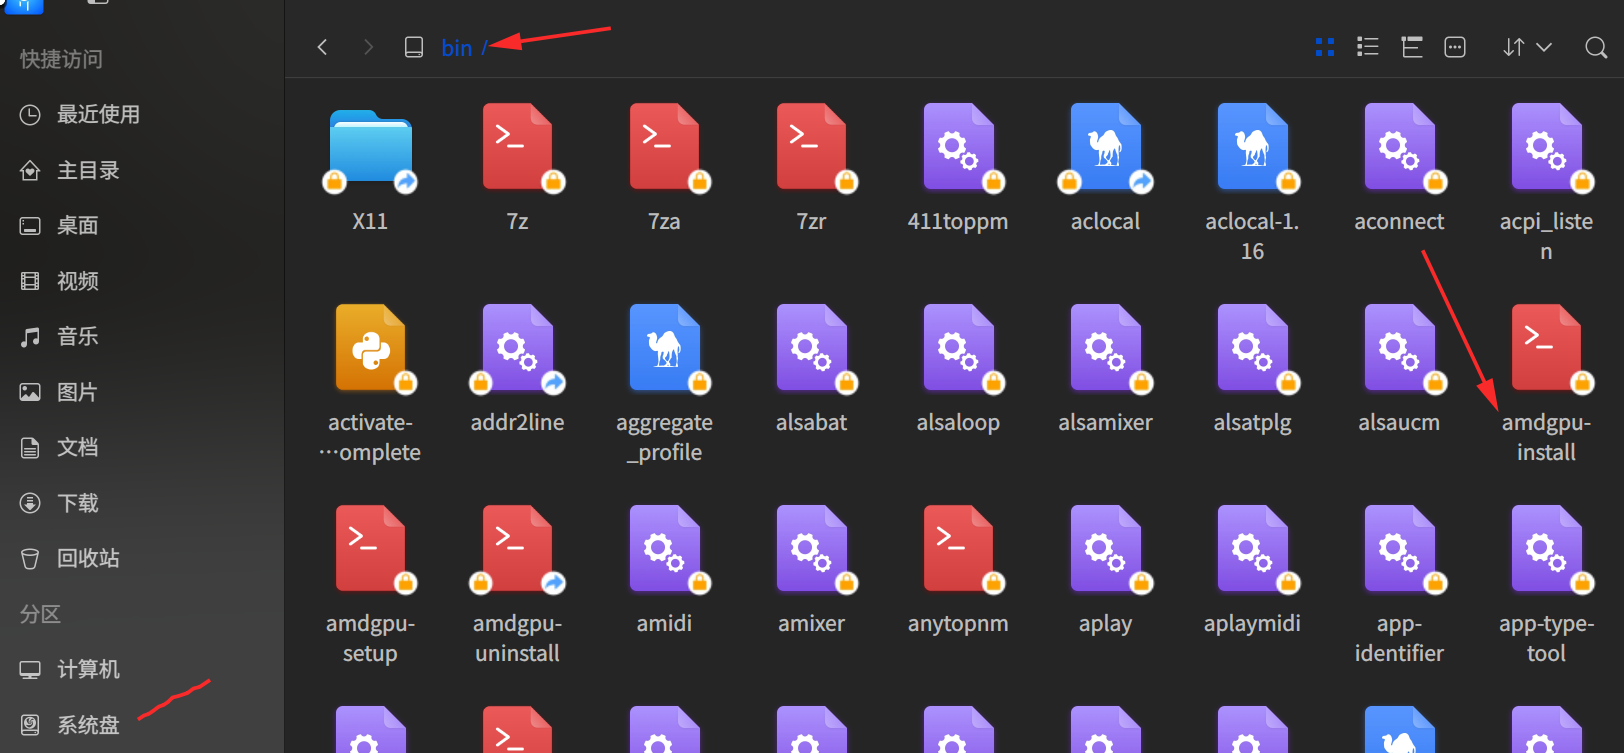Select the X11 folder icon
1624x753 pixels.
[370, 148]
